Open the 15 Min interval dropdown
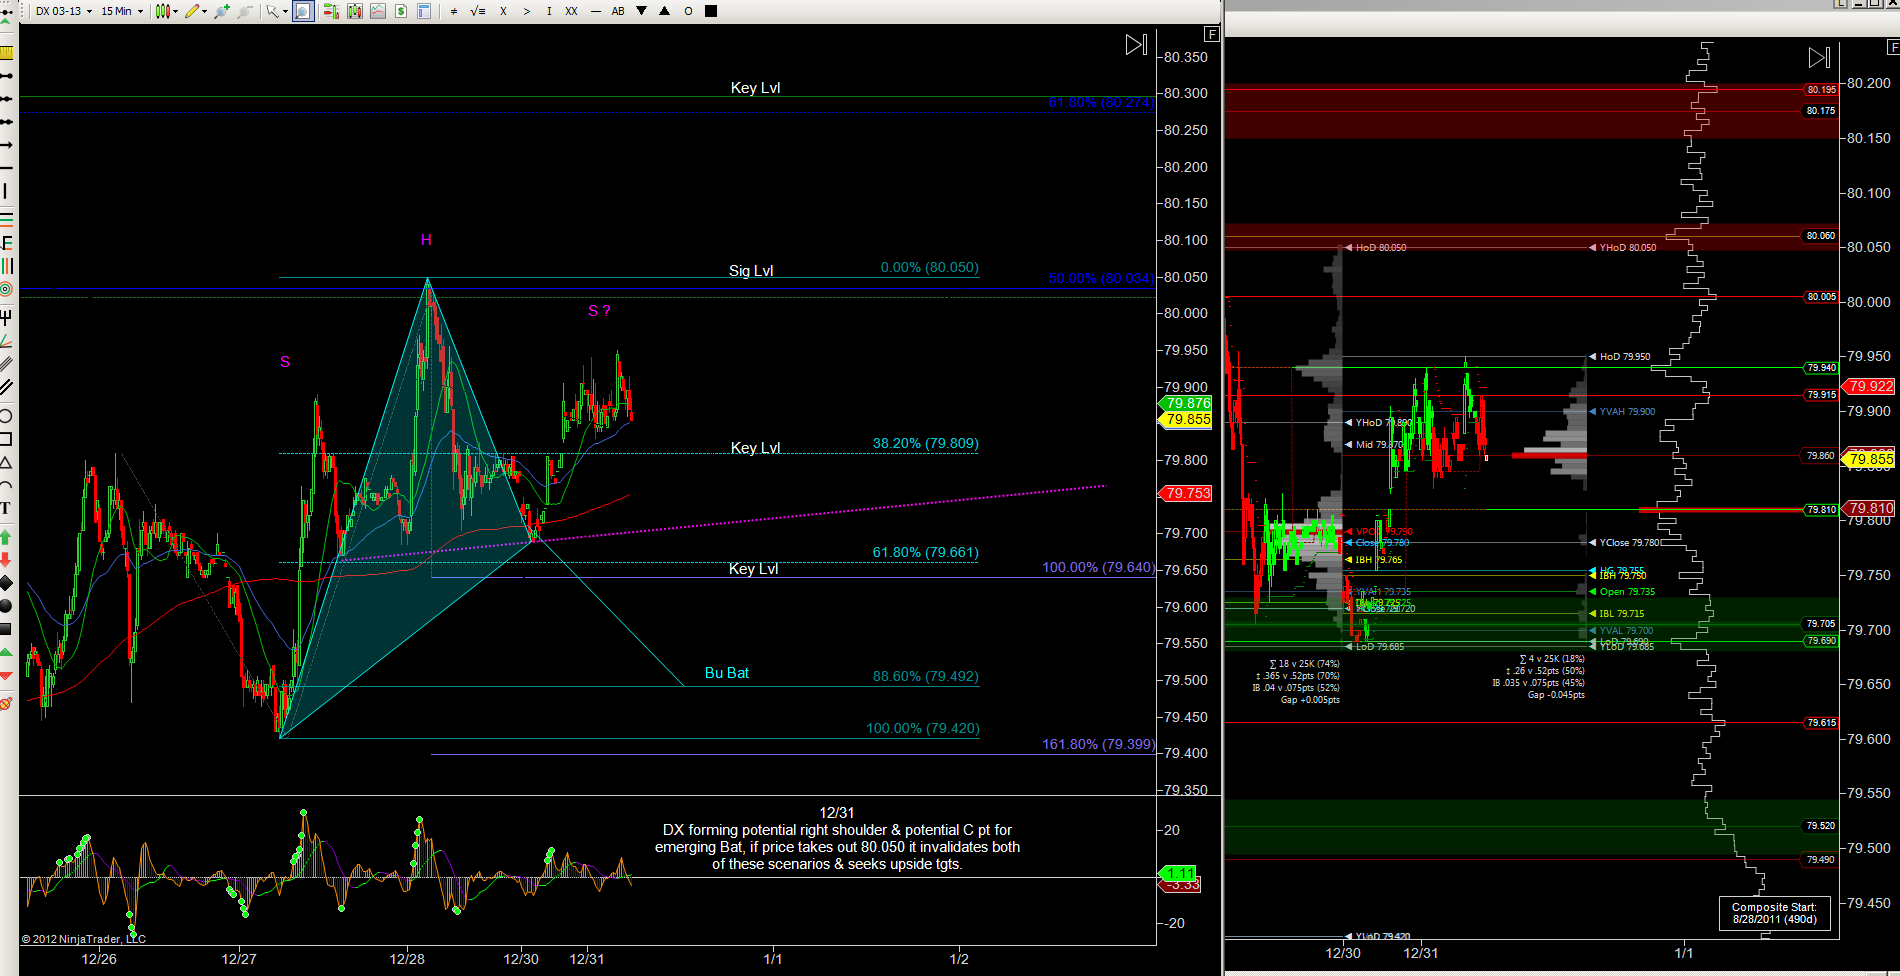1900x976 pixels. pyautogui.click(x=121, y=11)
